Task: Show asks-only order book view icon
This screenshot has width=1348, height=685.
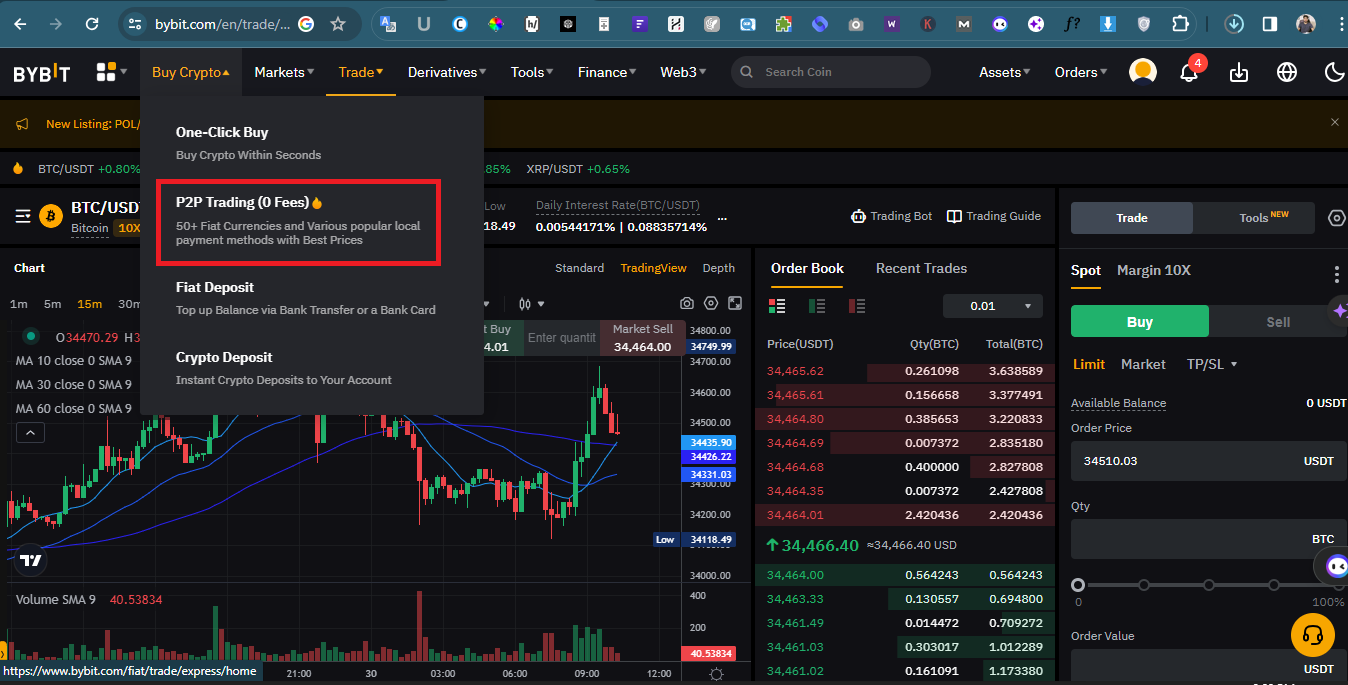Action: (857, 305)
